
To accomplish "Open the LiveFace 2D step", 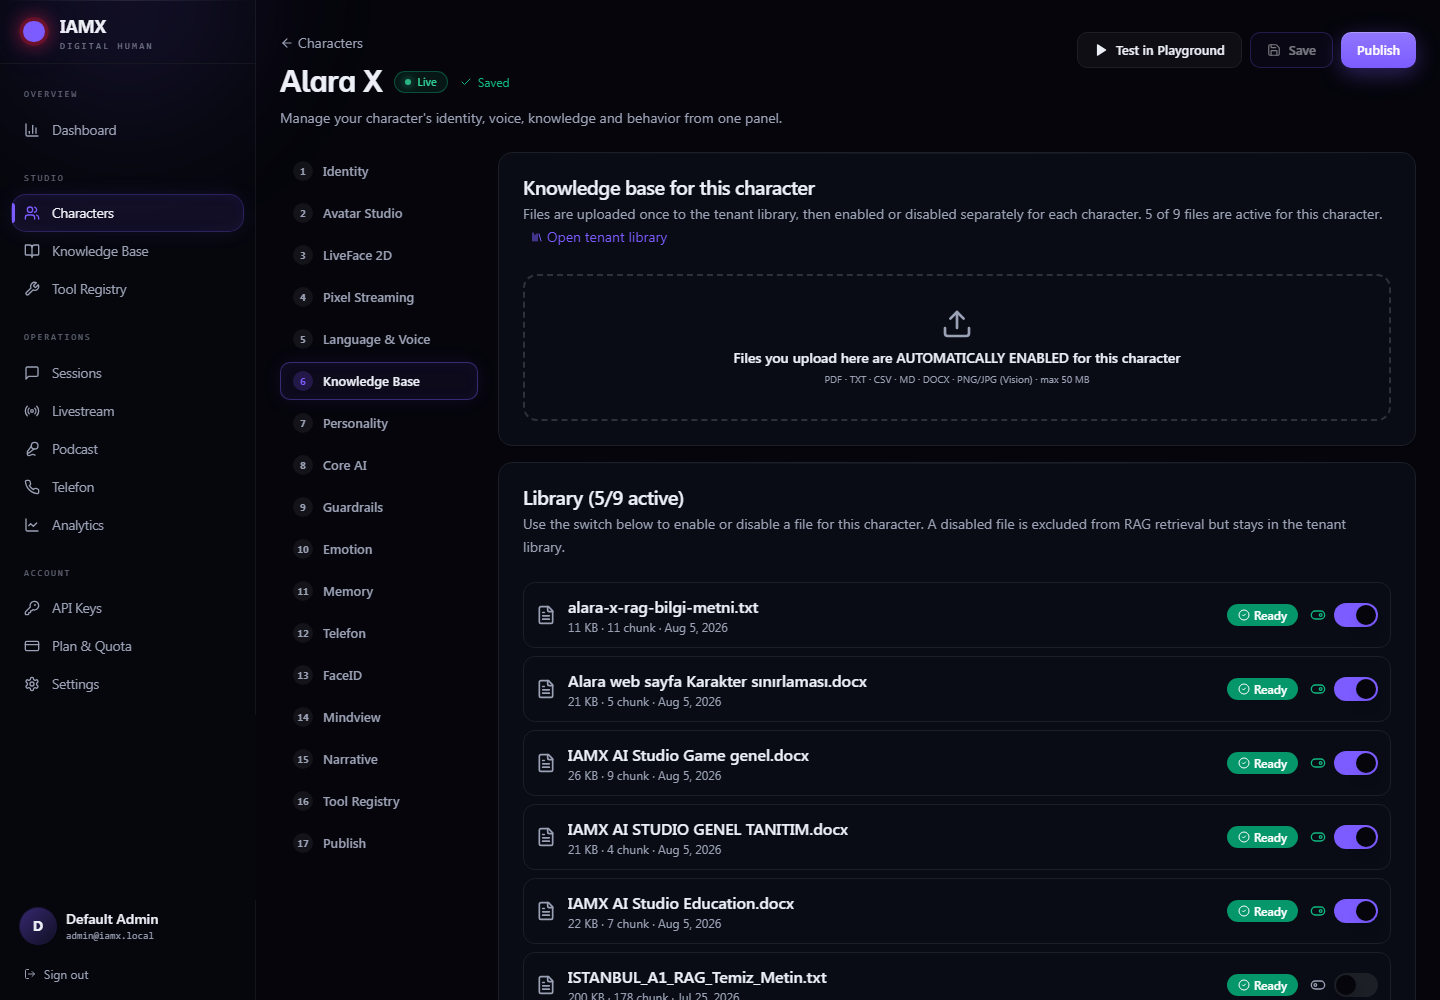I will [x=379, y=255].
